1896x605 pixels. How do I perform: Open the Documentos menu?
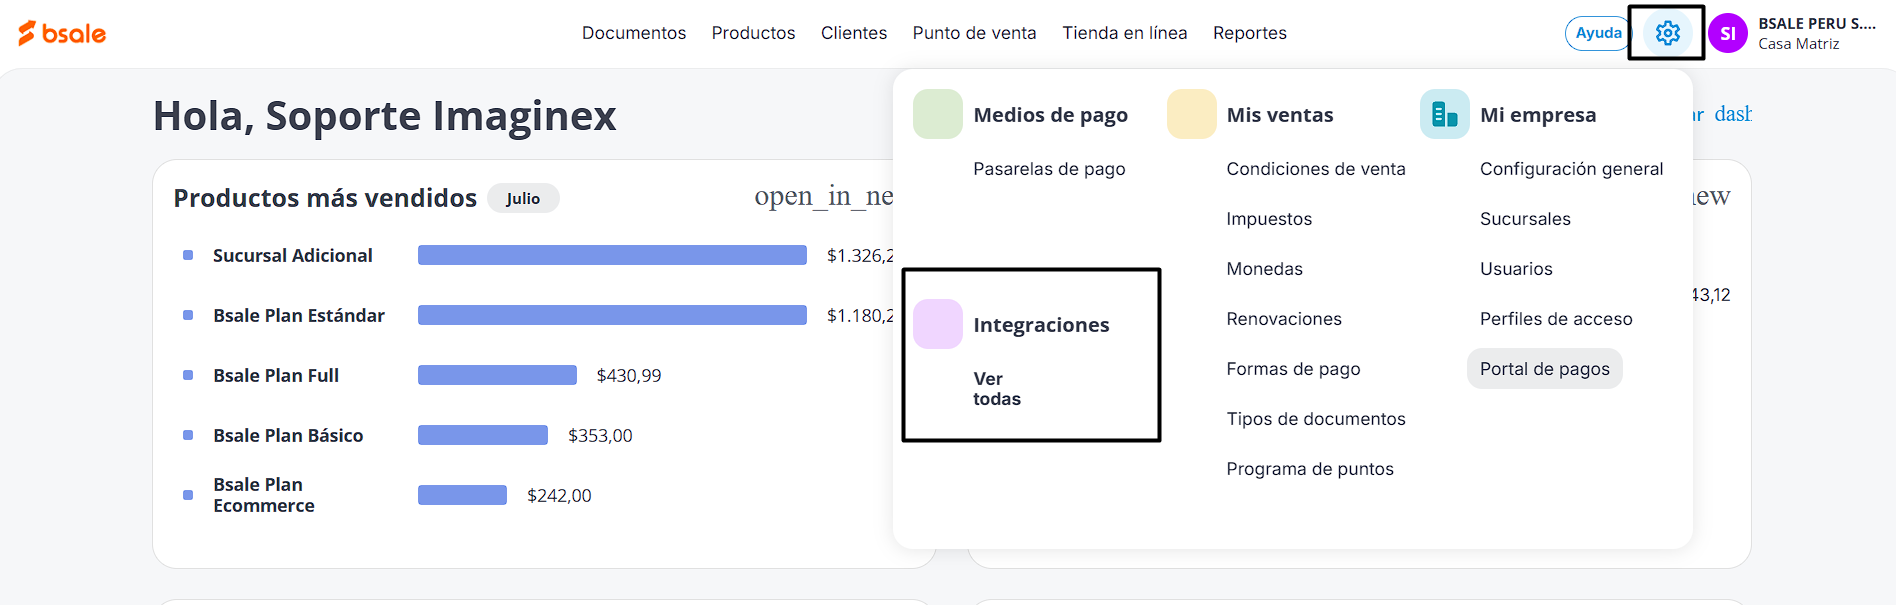point(634,33)
